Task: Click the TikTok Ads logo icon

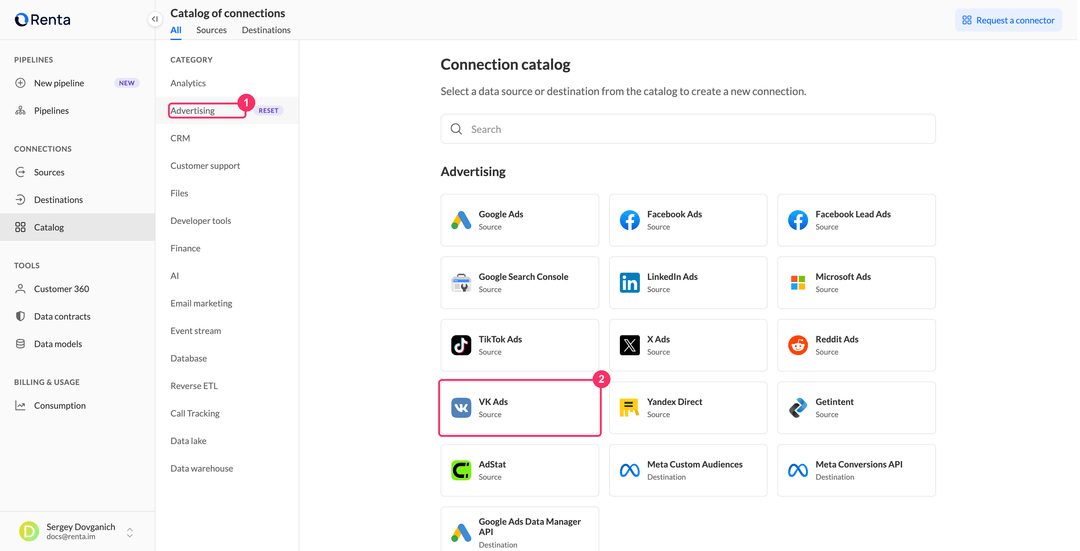Action: coord(461,345)
